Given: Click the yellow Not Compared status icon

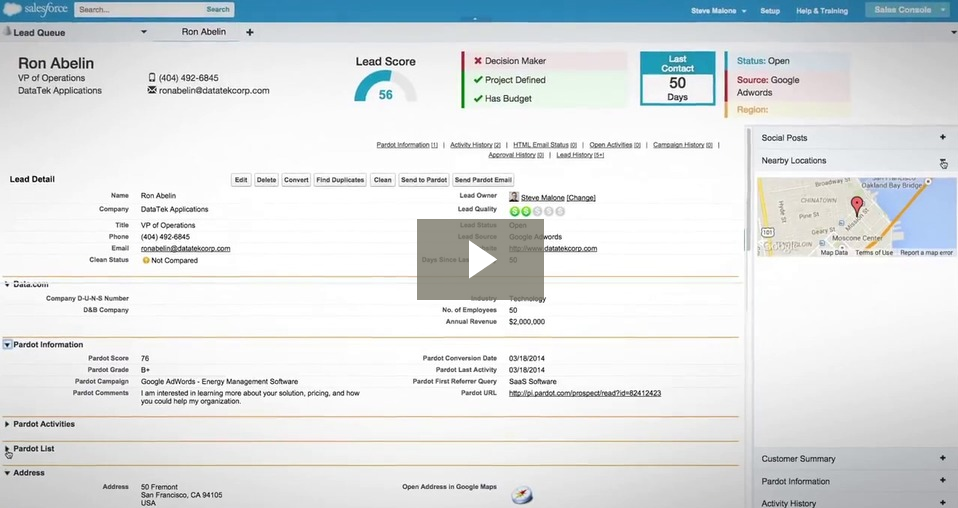Looking at the screenshot, I should [145, 260].
